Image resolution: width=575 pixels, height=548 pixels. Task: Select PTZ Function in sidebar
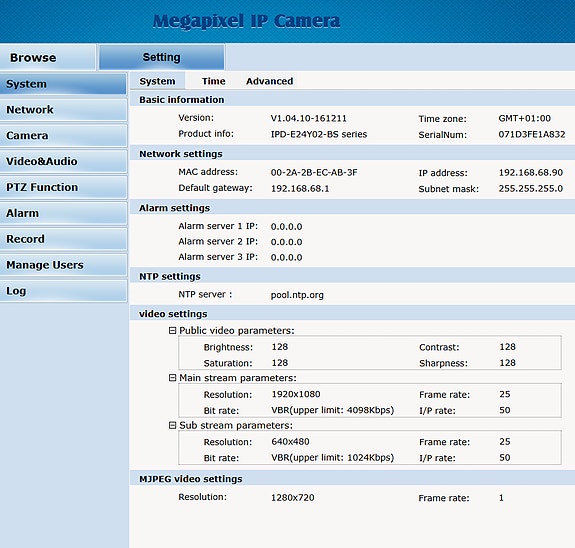tap(63, 187)
